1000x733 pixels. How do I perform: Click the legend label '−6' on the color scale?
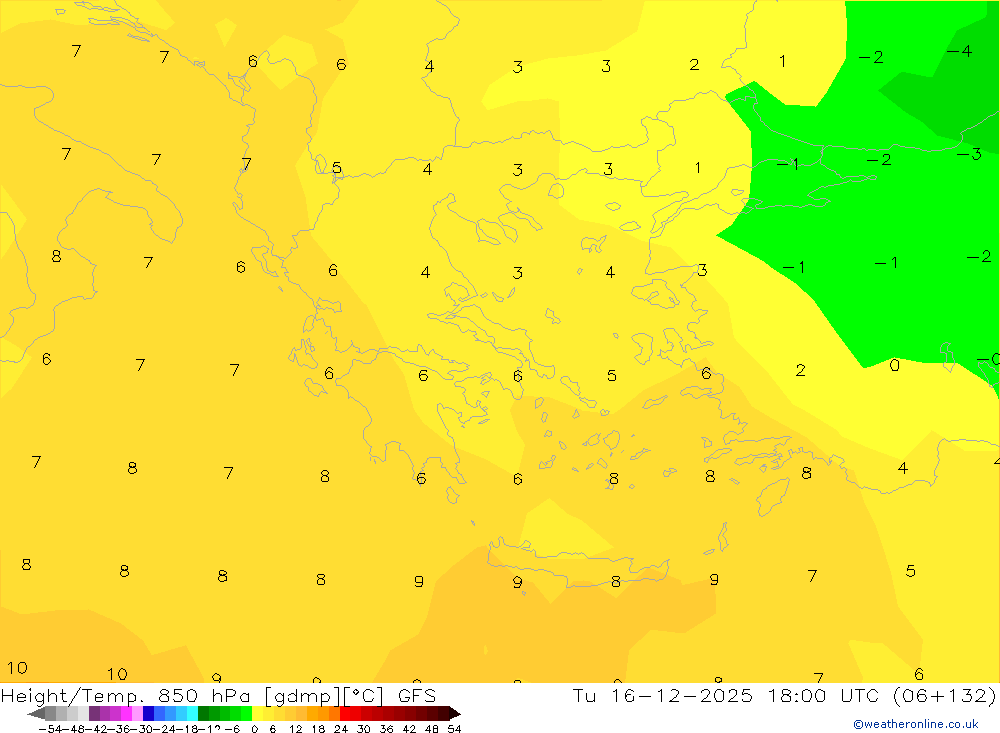coord(232,729)
